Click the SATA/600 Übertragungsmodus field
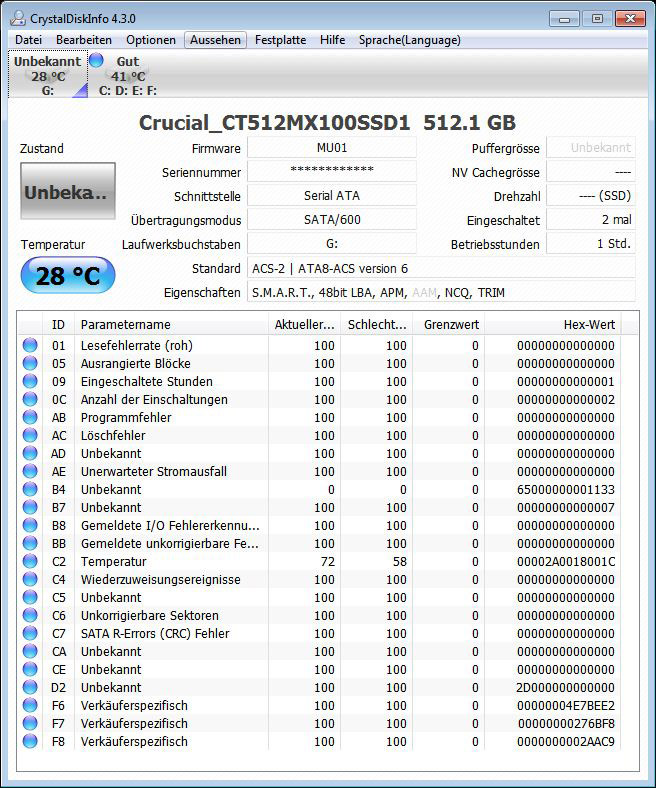This screenshot has height=788, width=656. 332,220
